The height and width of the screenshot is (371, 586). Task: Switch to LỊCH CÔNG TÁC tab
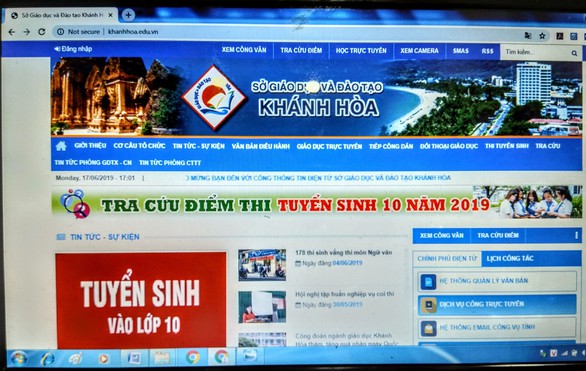coord(510,259)
